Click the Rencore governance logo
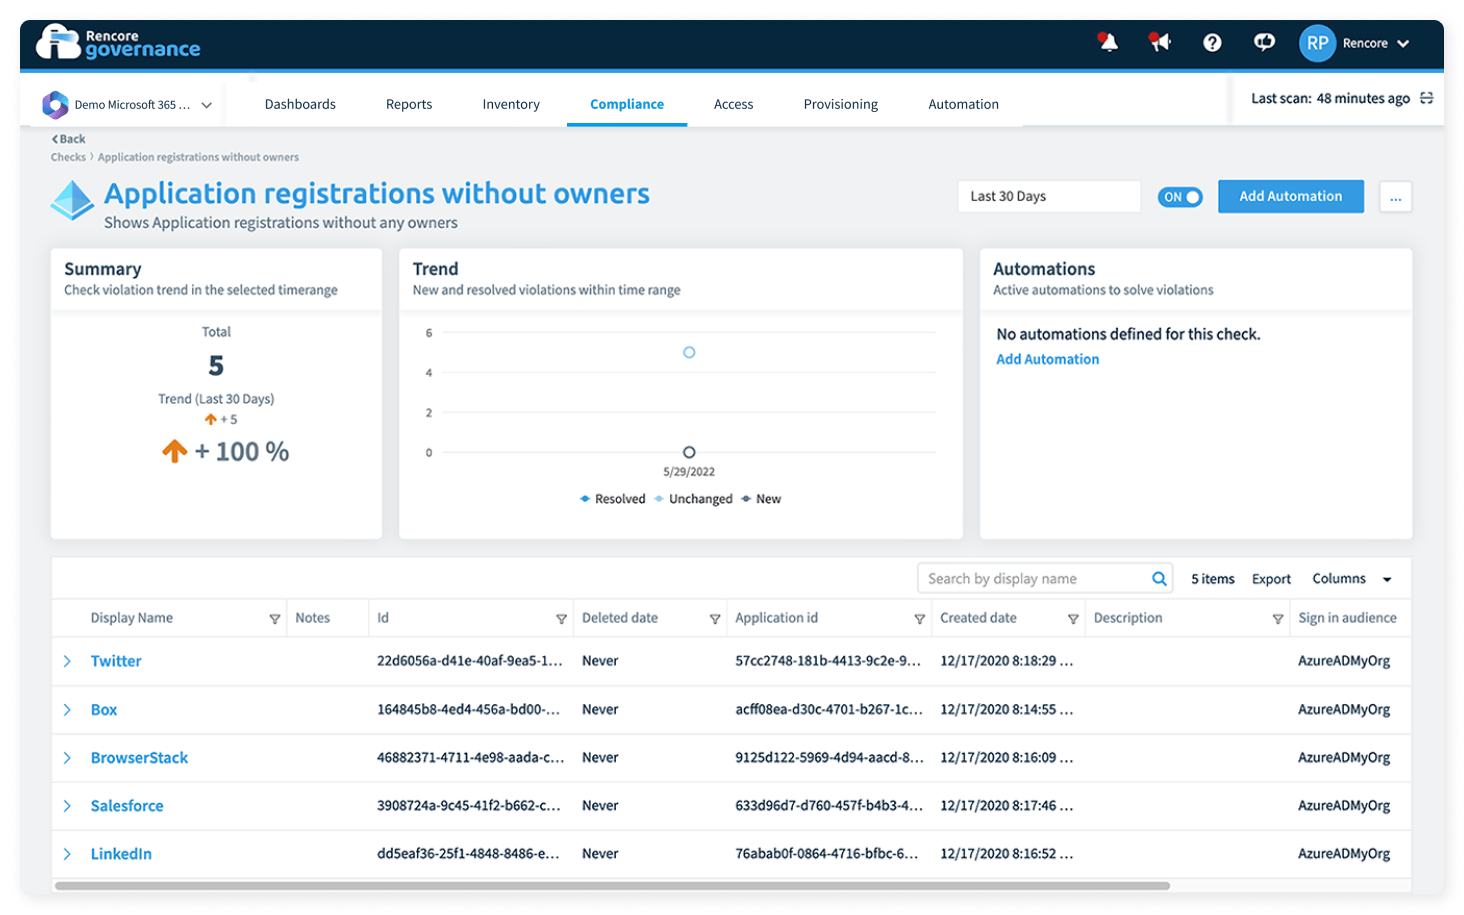1464x915 pixels. [x=118, y=42]
